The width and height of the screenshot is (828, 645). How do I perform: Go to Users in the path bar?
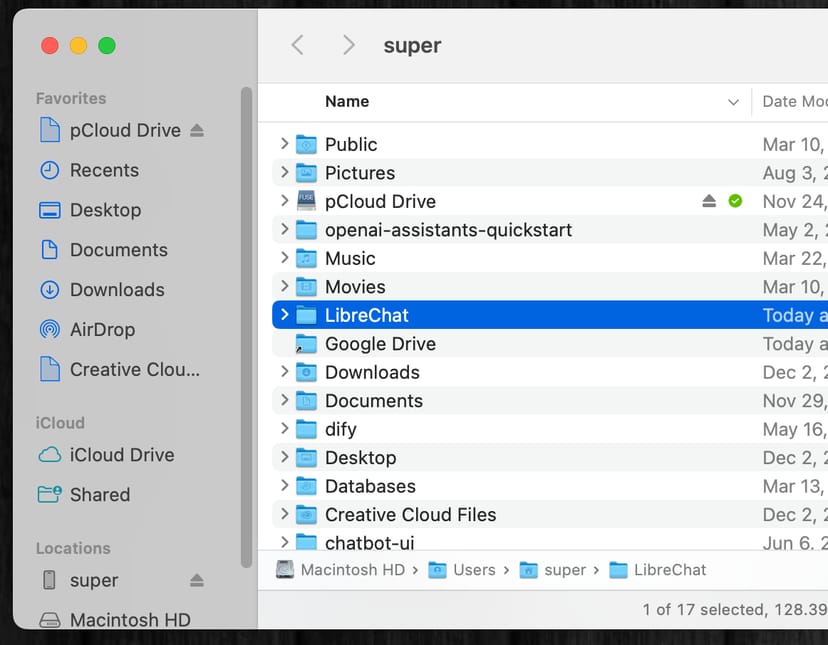point(473,570)
